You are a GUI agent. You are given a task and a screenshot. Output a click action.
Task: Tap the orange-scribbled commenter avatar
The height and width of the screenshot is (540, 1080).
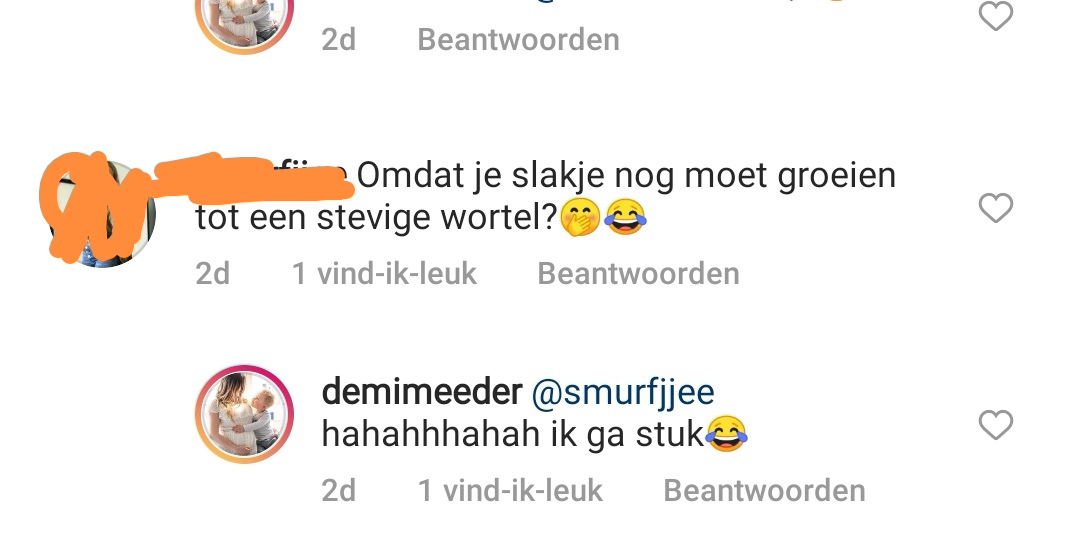point(98,210)
